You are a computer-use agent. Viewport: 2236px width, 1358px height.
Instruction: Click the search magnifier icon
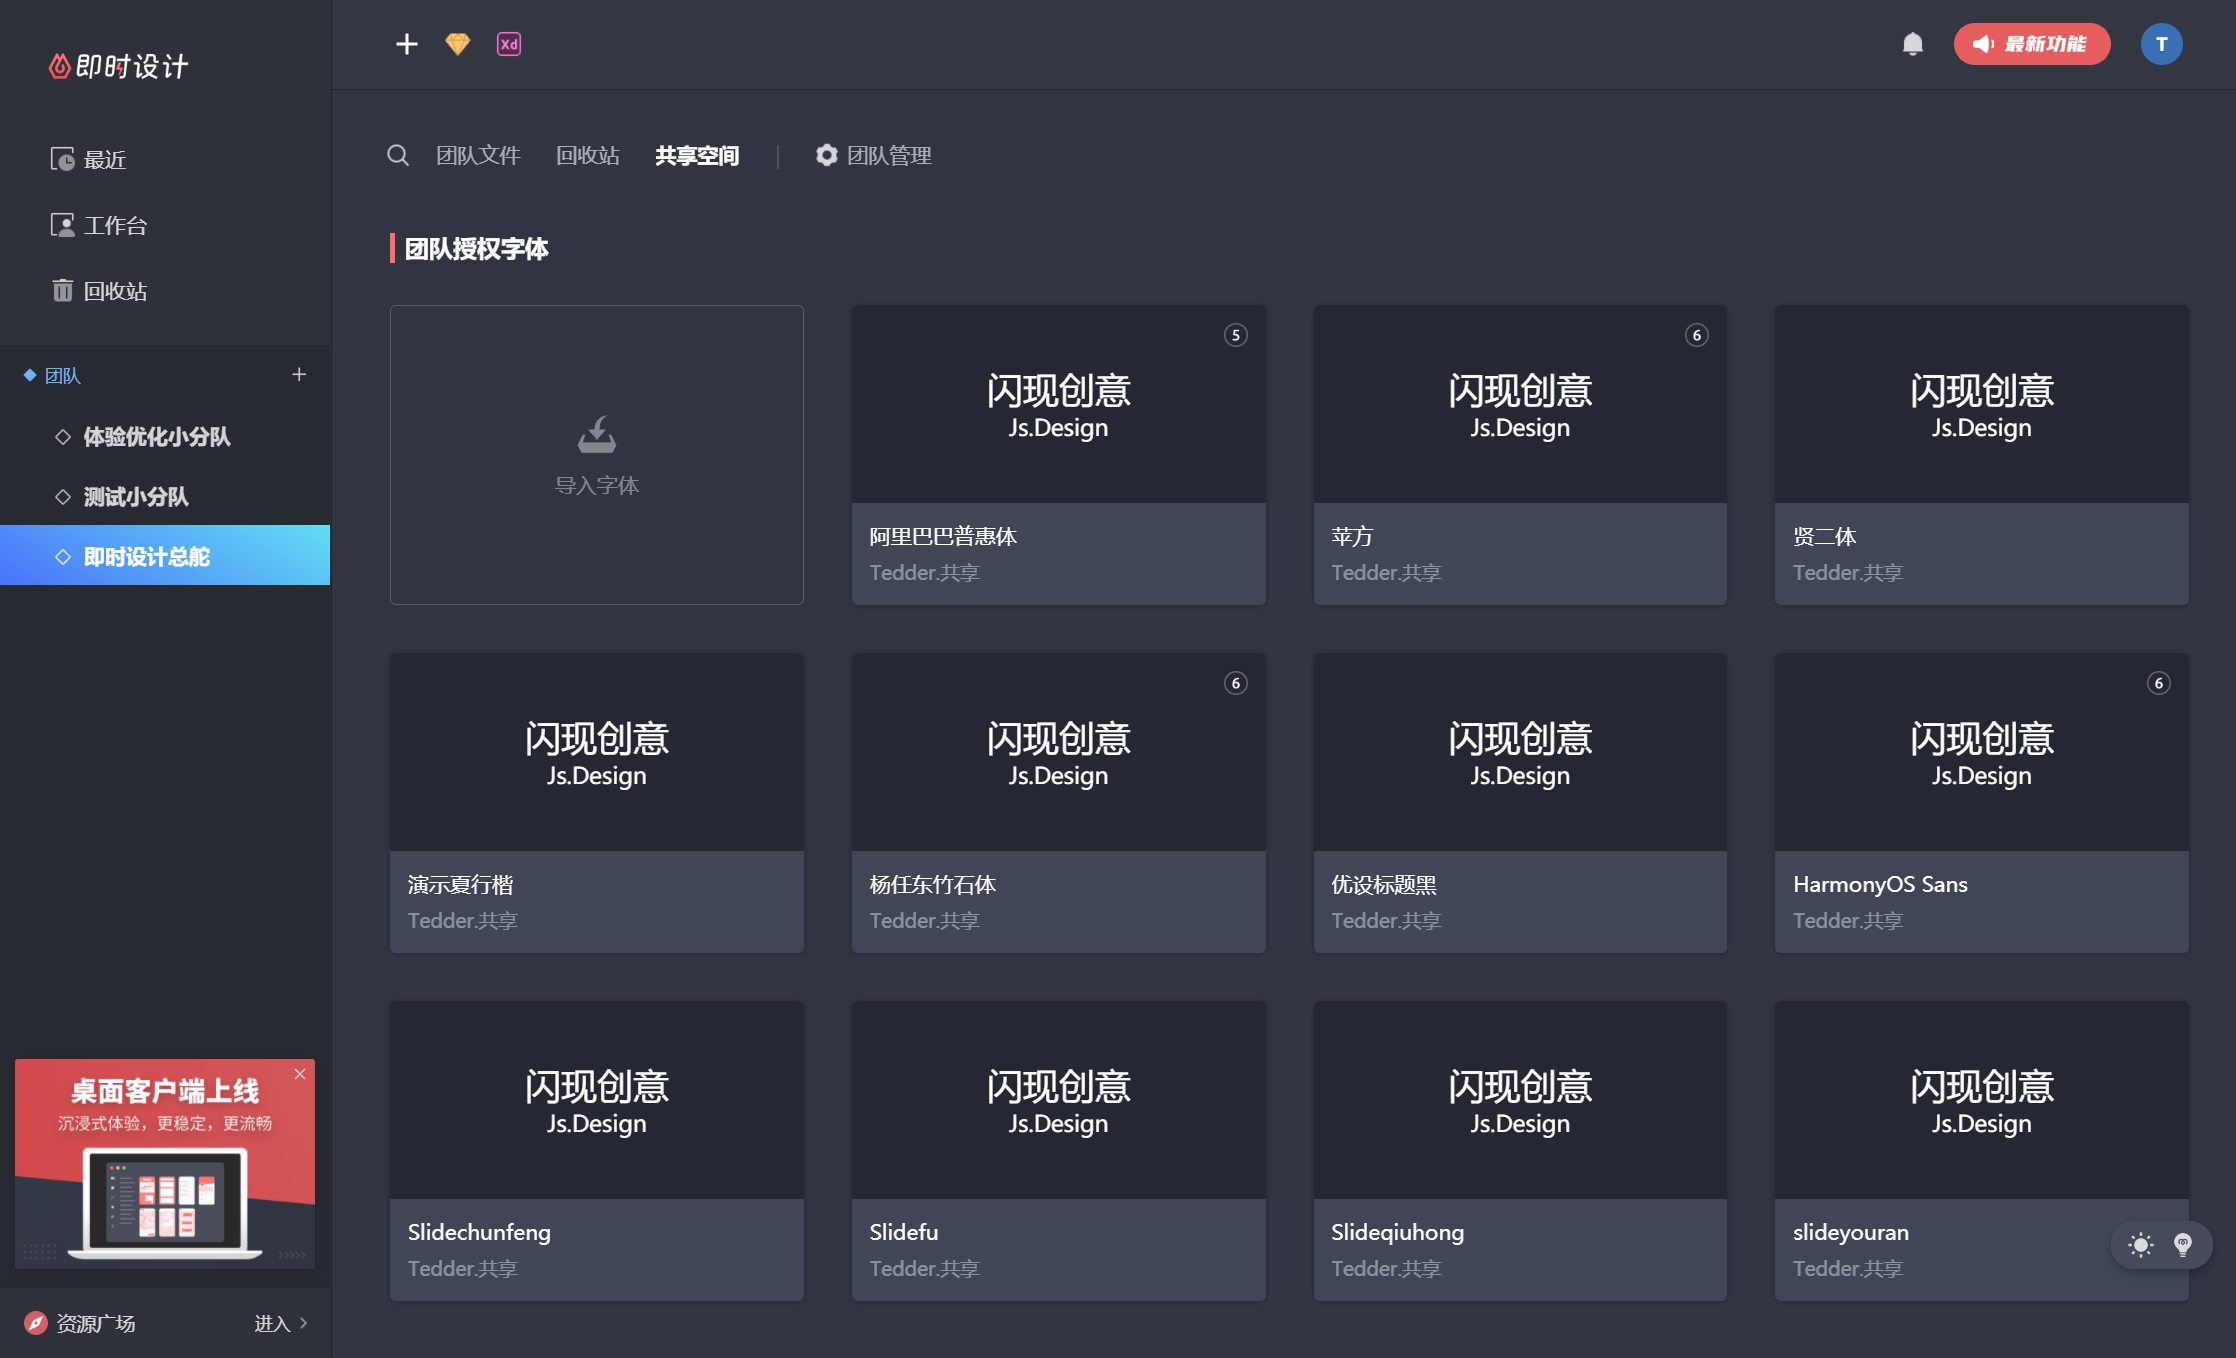[398, 155]
